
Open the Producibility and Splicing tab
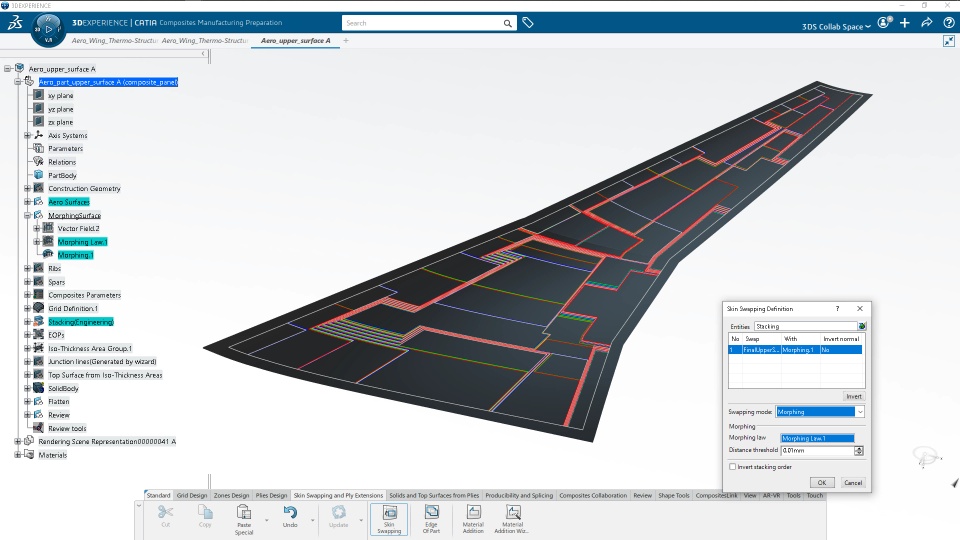click(x=519, y=495)
